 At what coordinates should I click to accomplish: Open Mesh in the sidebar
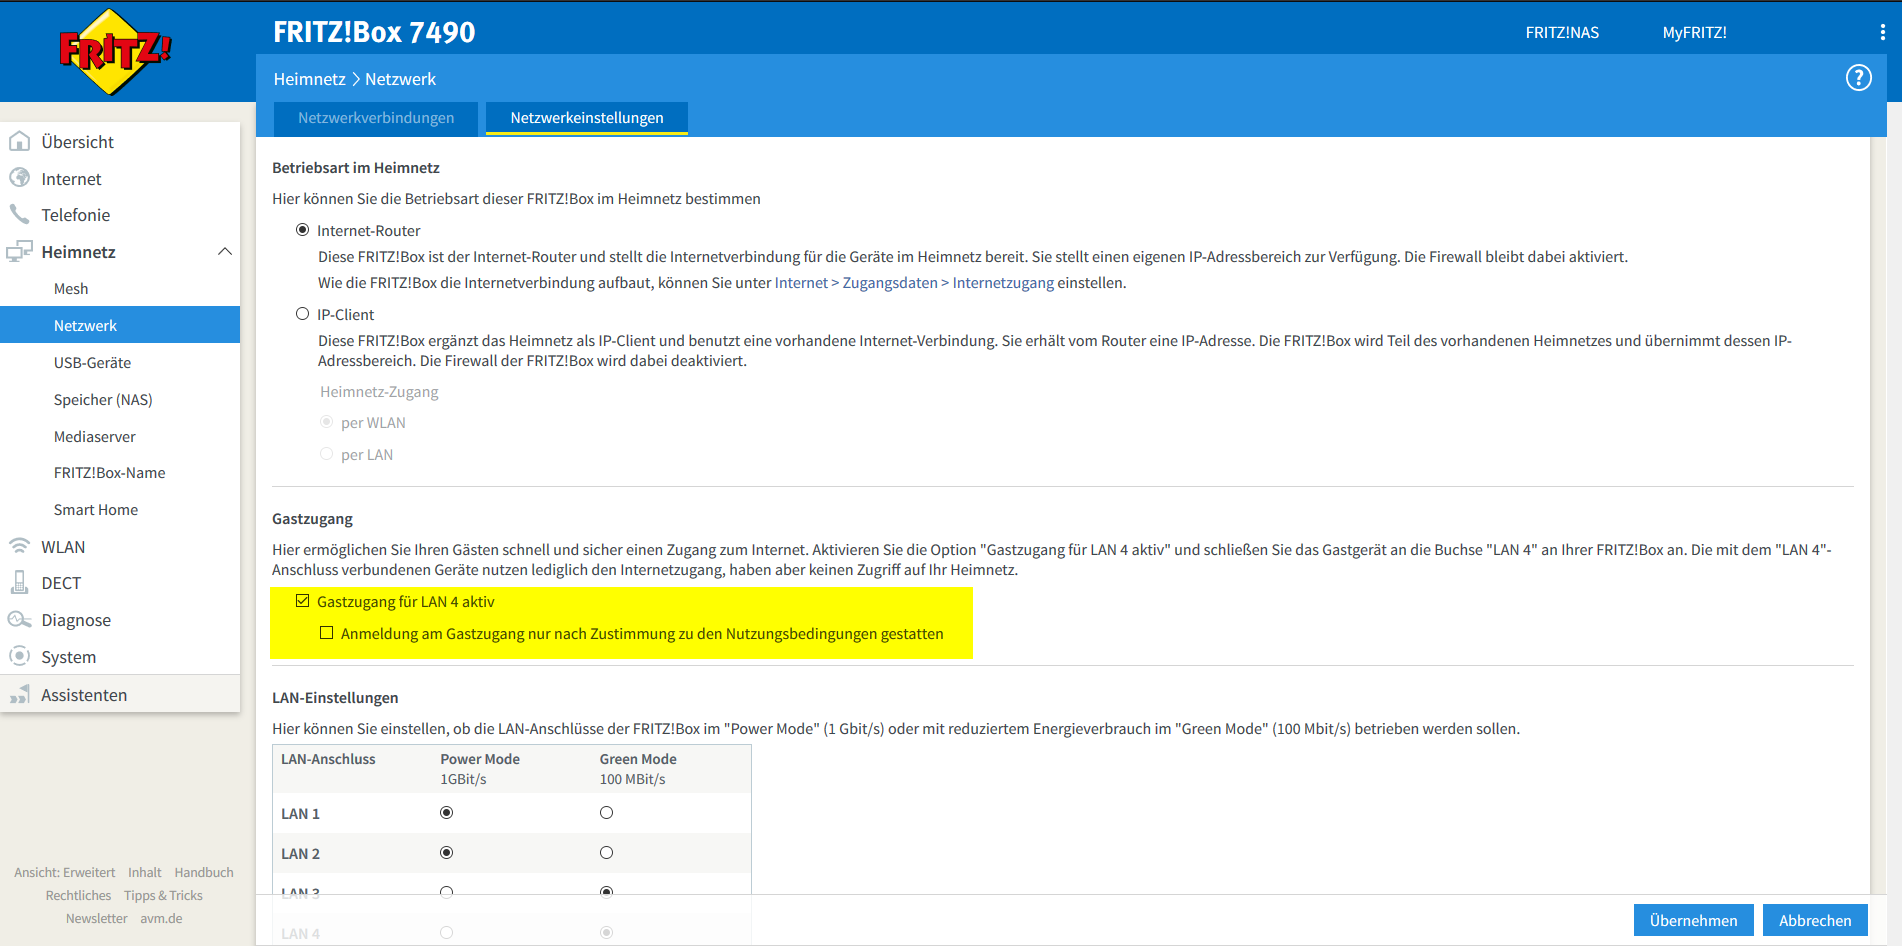(71, 289)
